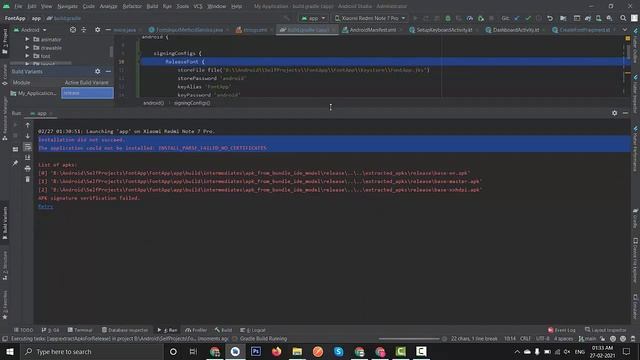
Task: Open the Layout Inspector tool window
Action: tap(606, 330)
